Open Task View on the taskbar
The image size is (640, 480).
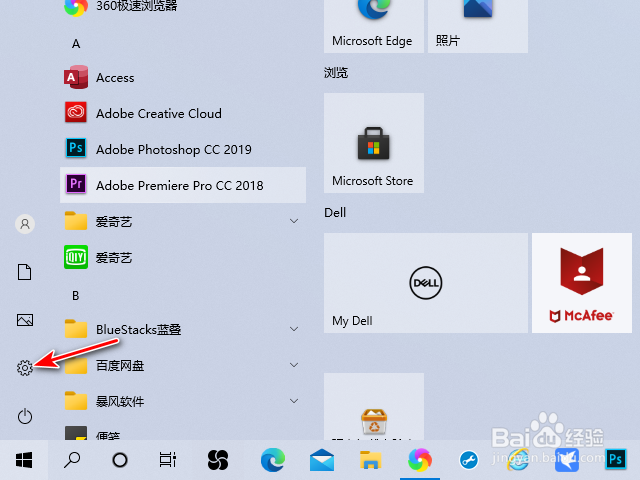168,460
